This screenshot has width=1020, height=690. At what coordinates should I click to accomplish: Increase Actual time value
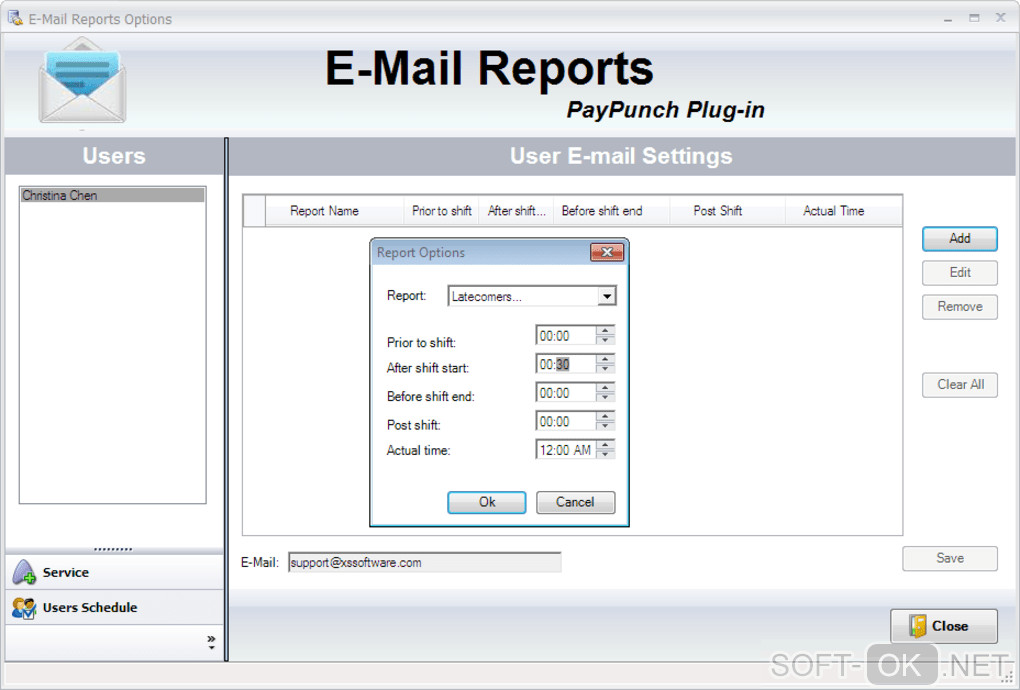point(605,445)
